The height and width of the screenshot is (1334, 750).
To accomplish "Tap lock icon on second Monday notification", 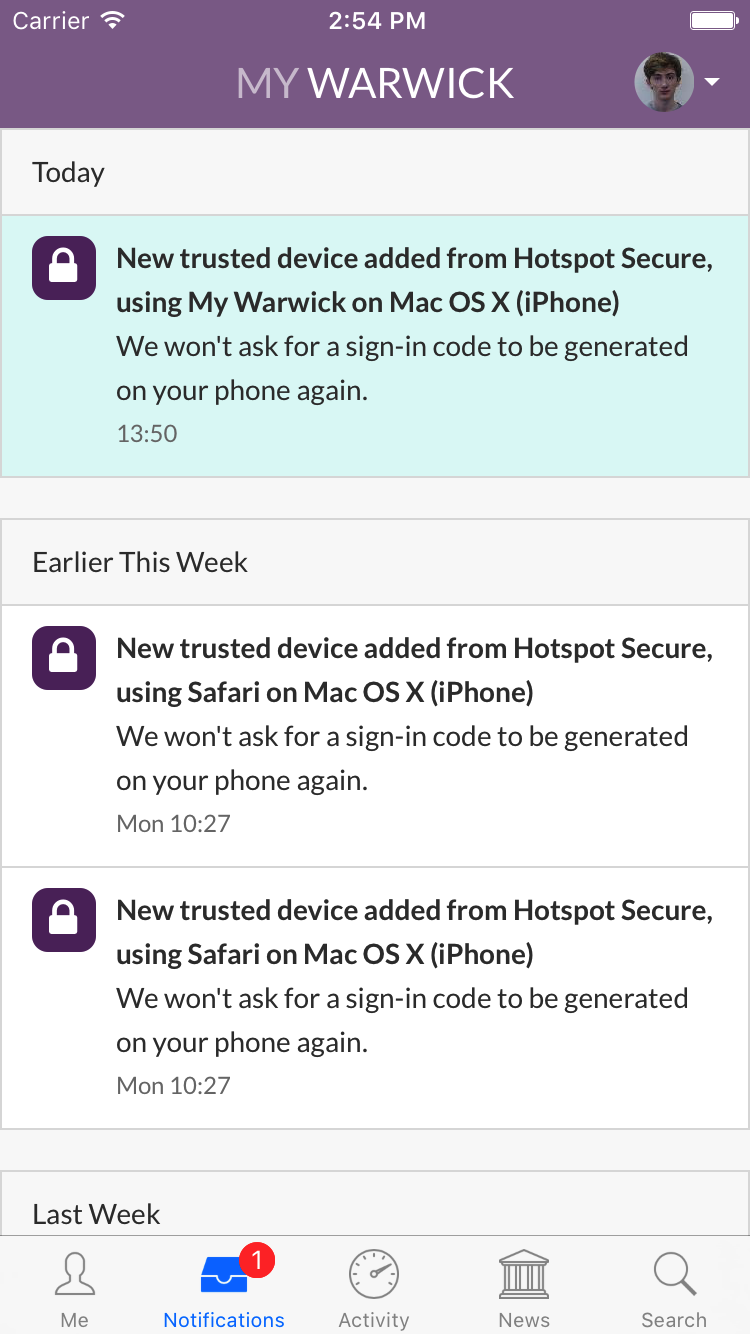I will tap(64, 920).
